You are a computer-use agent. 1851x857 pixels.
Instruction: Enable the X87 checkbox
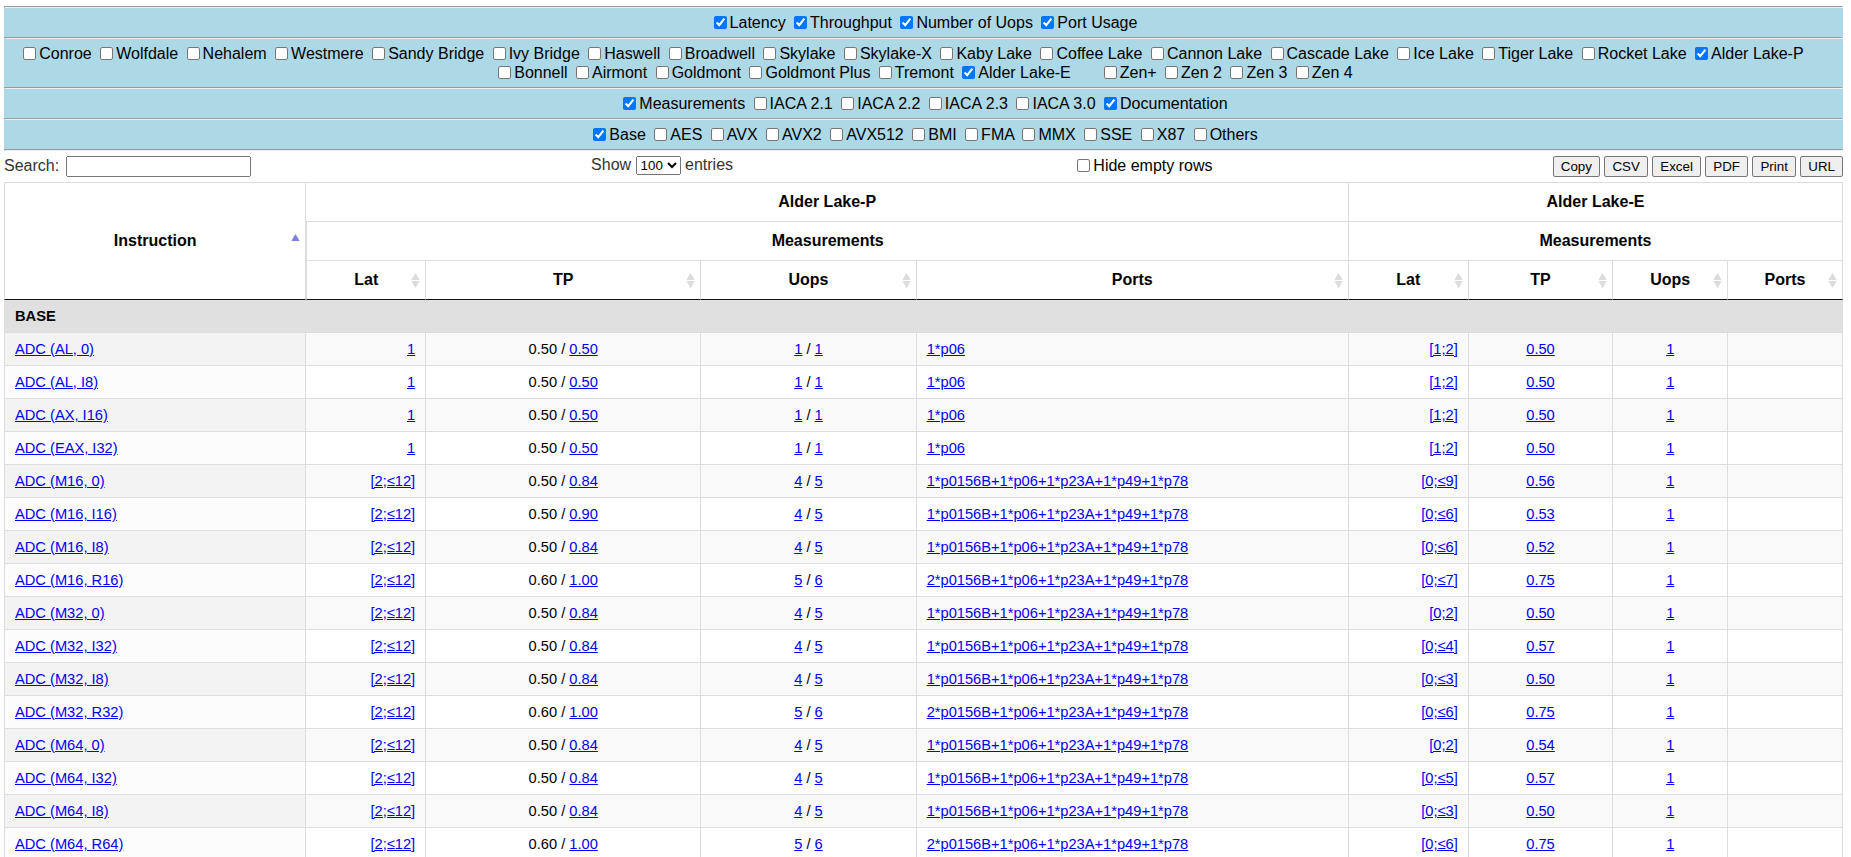1148,135
